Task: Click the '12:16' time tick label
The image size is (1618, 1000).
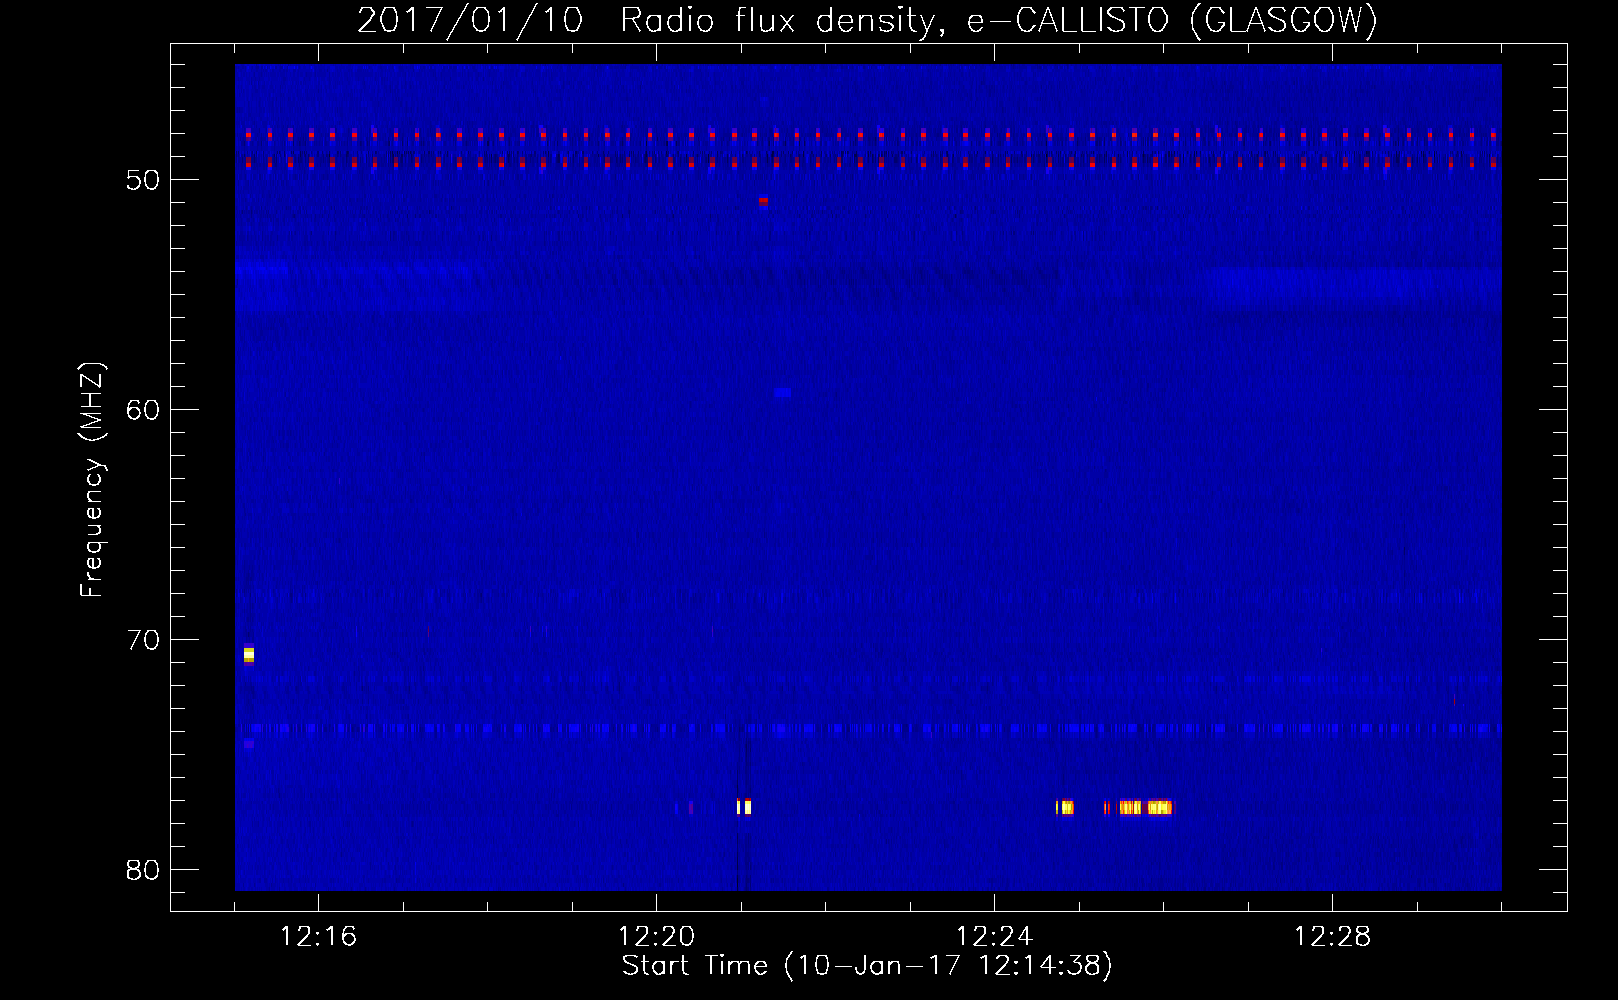Action: (x=318, y=937)
